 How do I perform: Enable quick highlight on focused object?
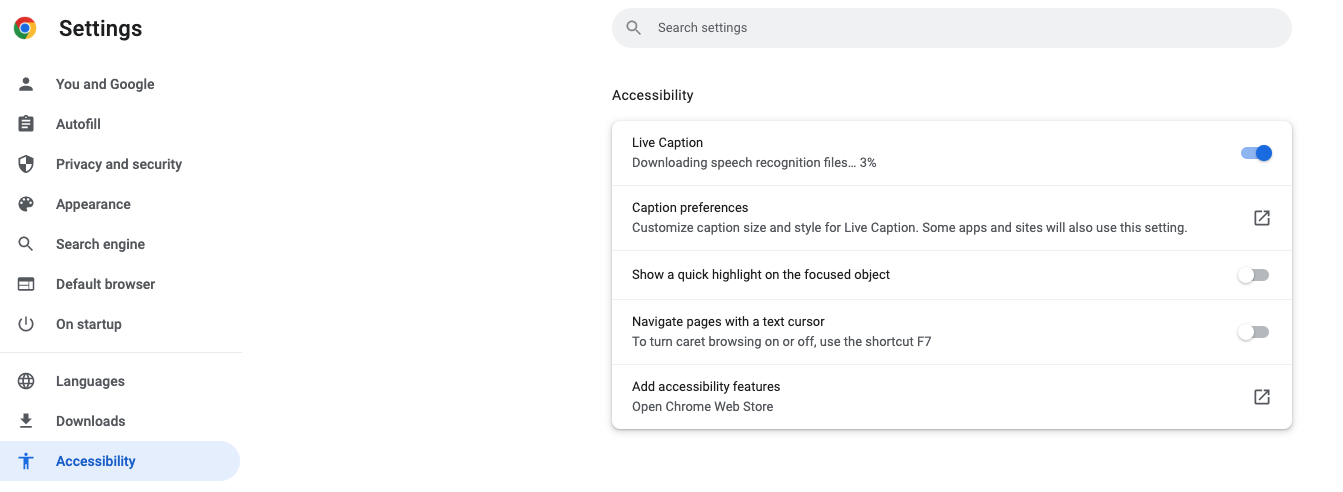1253,275
